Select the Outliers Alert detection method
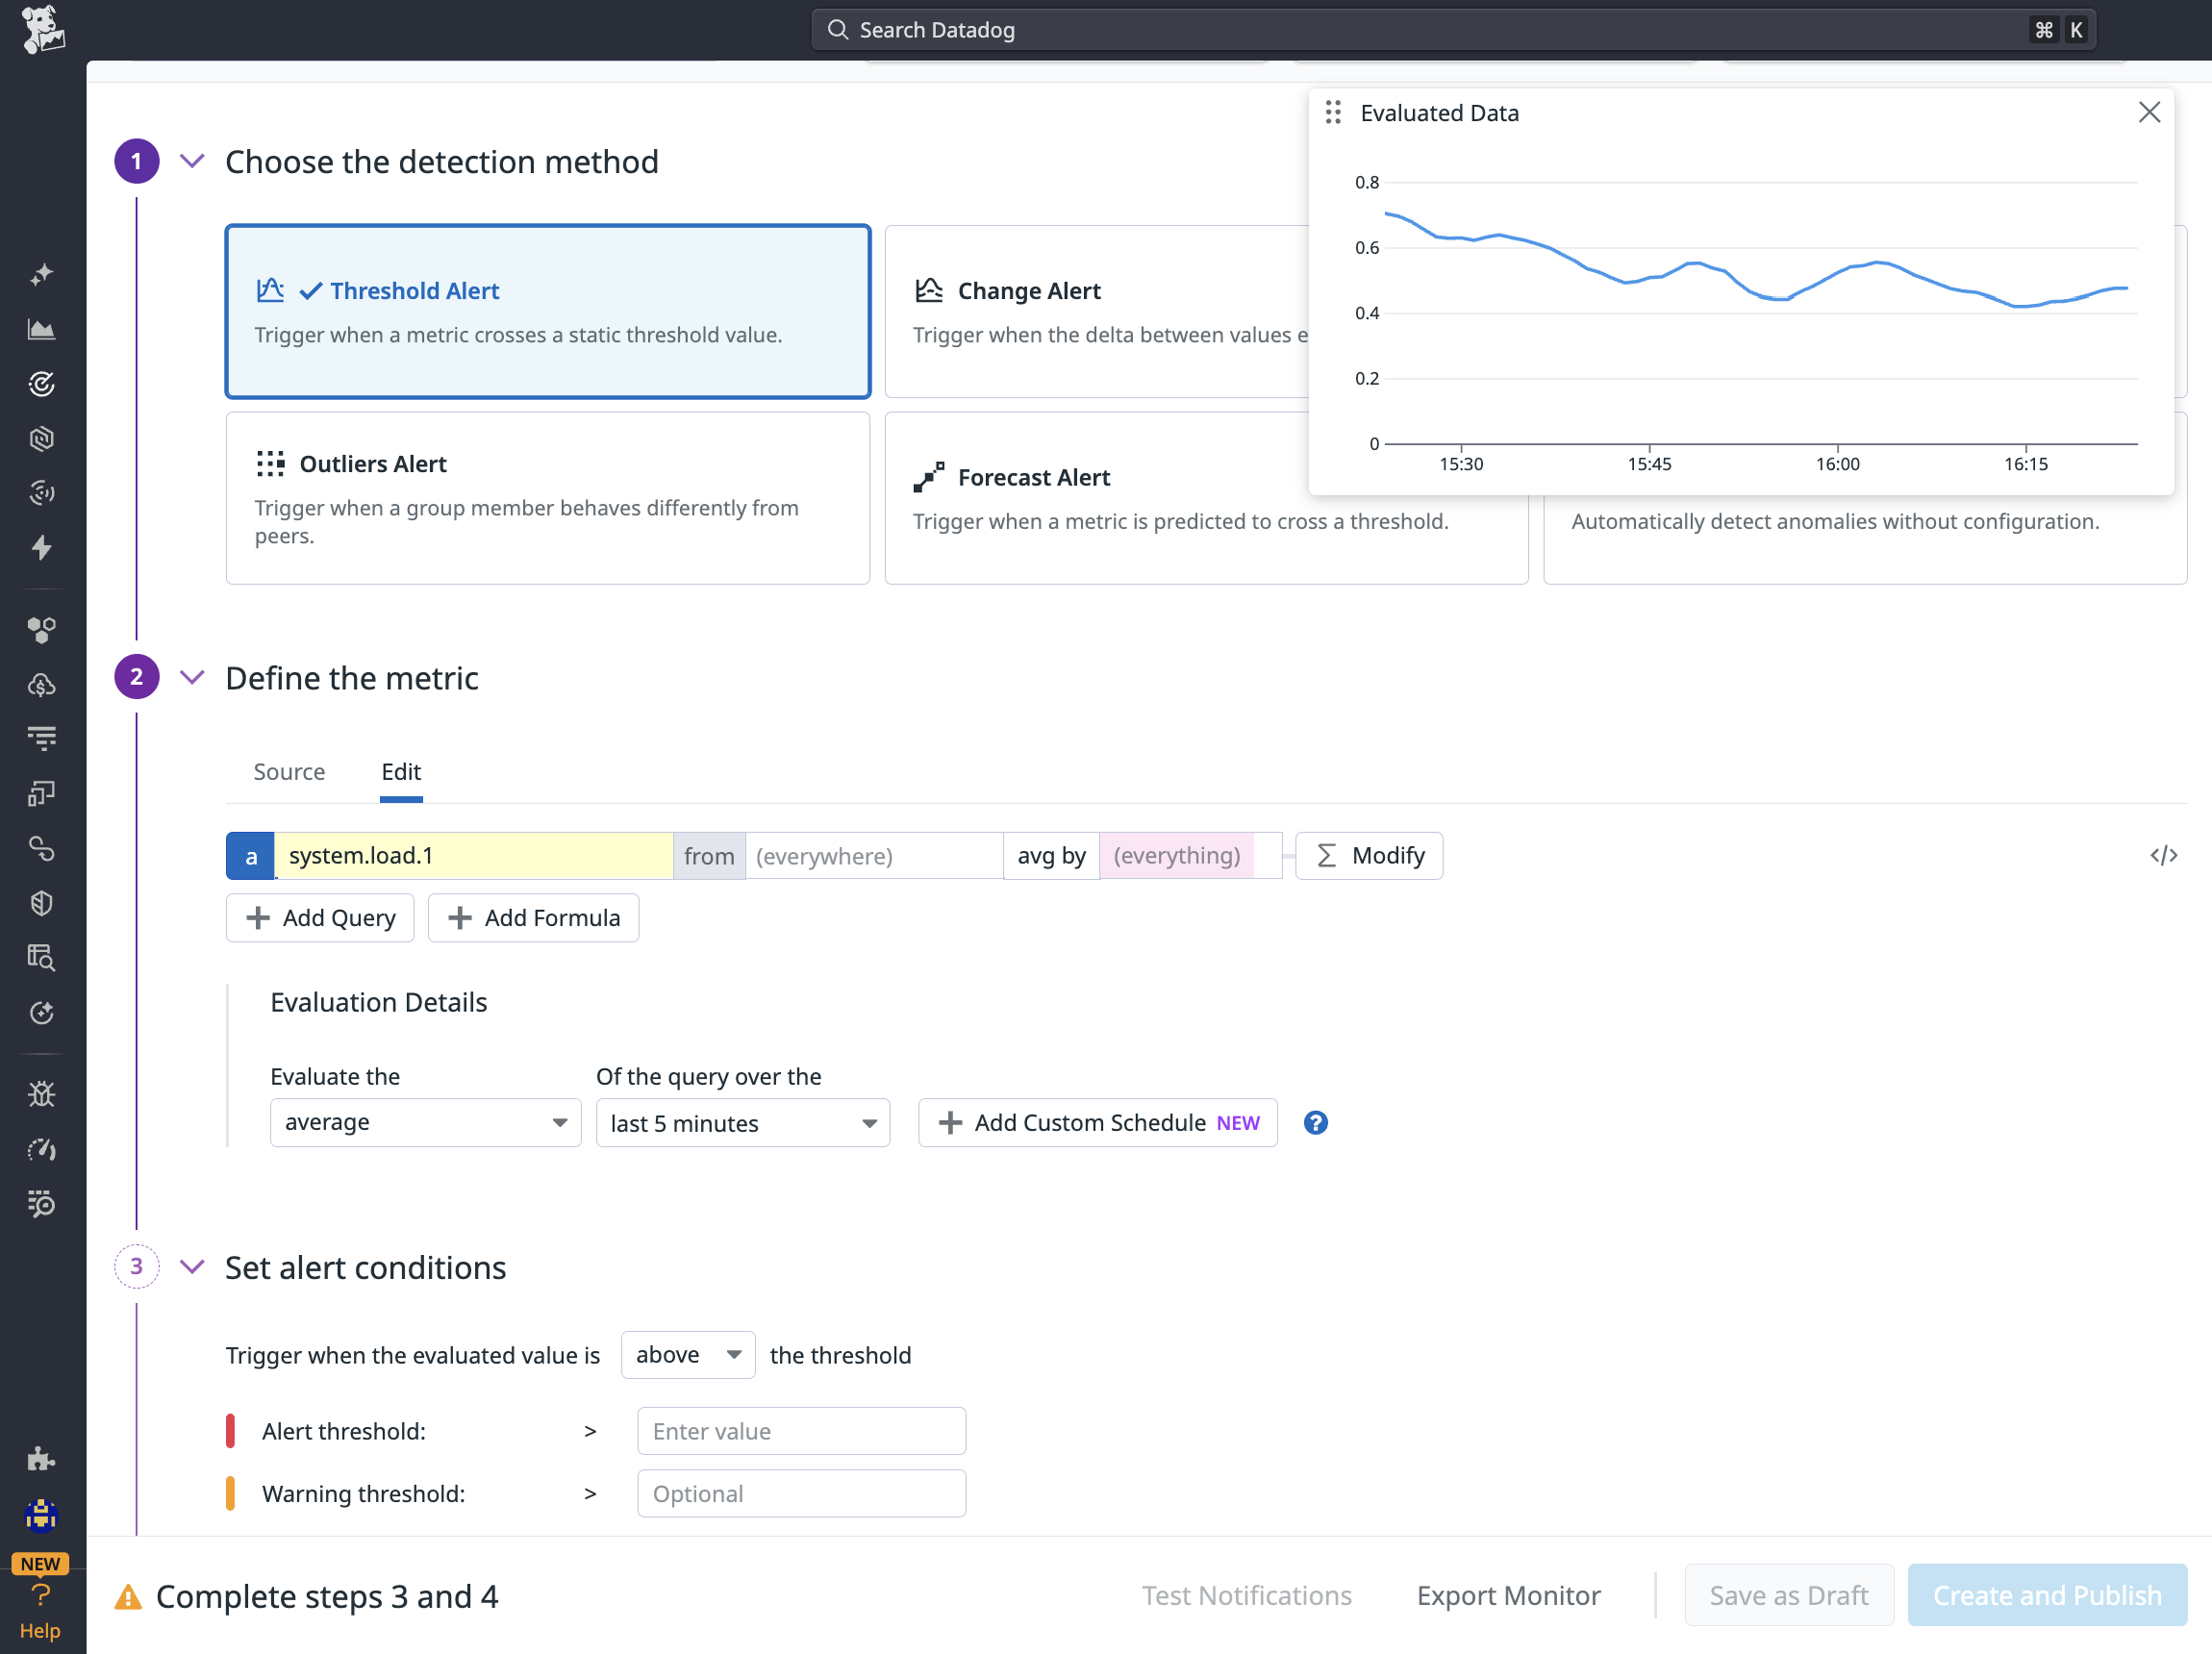Screen dimensions: 2212x1654 548,498
